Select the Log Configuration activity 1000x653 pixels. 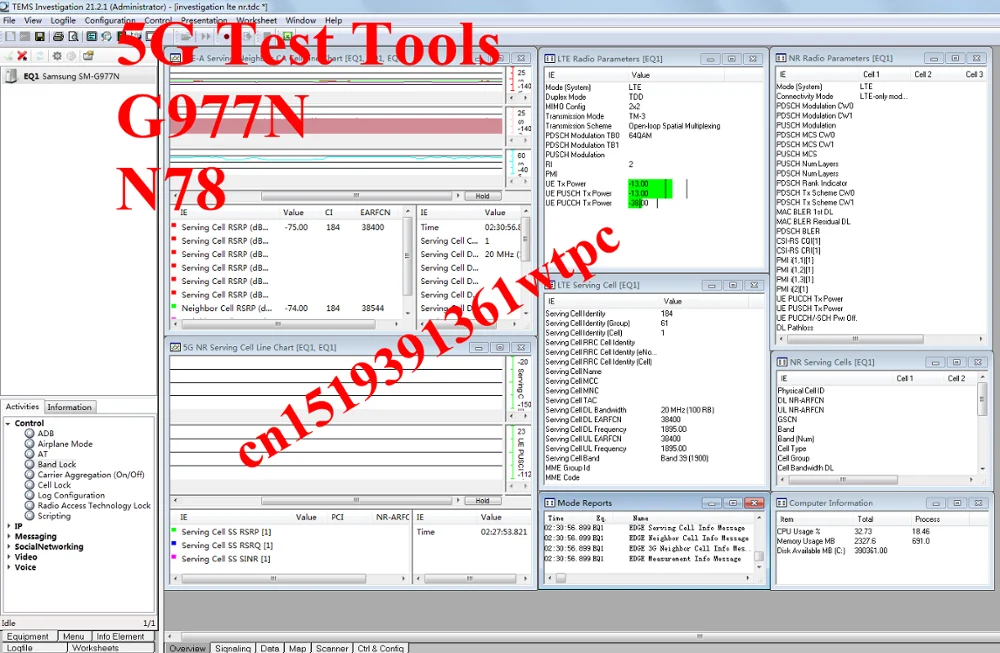[71, 495]
